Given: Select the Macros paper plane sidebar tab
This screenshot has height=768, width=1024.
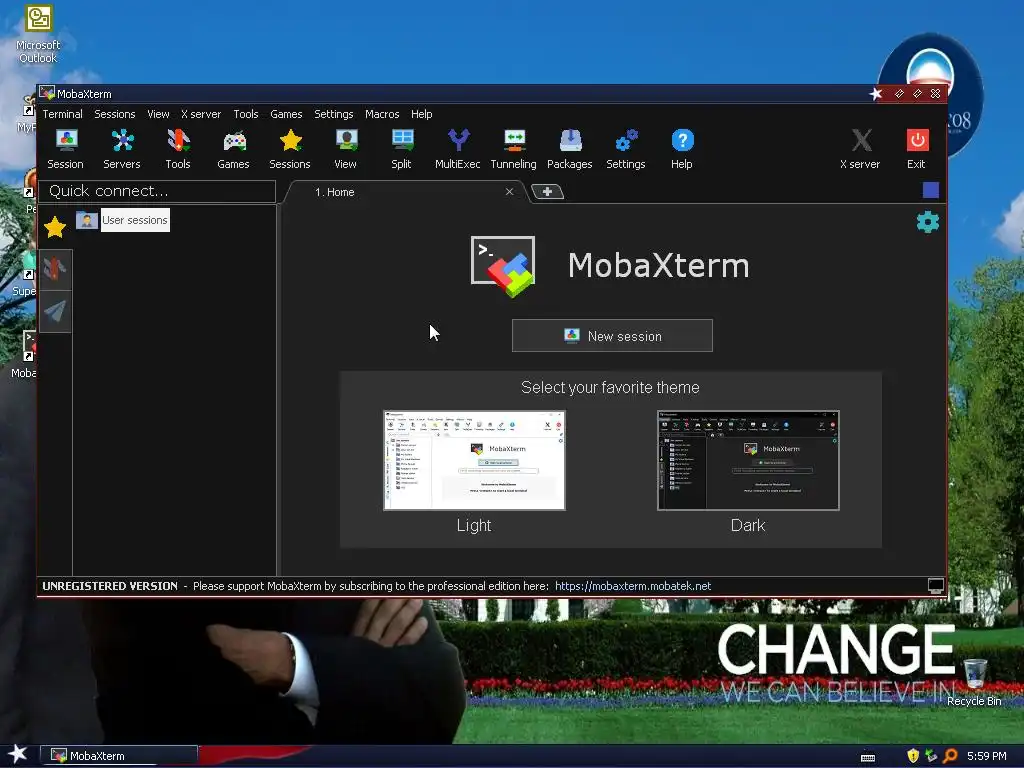Looking at the screenshot, I should coord(55,311).
